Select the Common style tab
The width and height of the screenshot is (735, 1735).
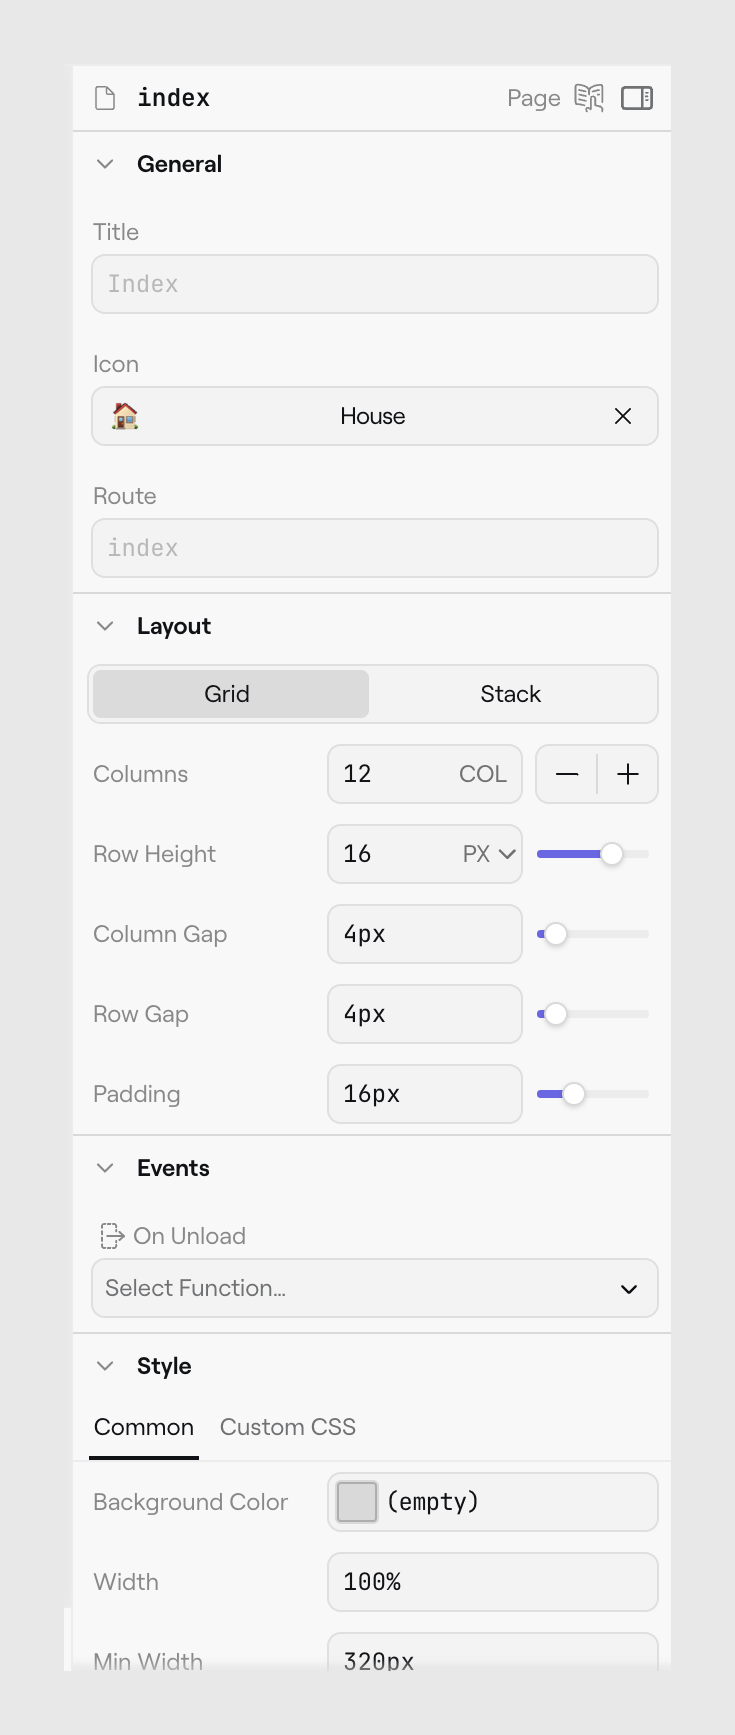click(x=144, y=1427)
